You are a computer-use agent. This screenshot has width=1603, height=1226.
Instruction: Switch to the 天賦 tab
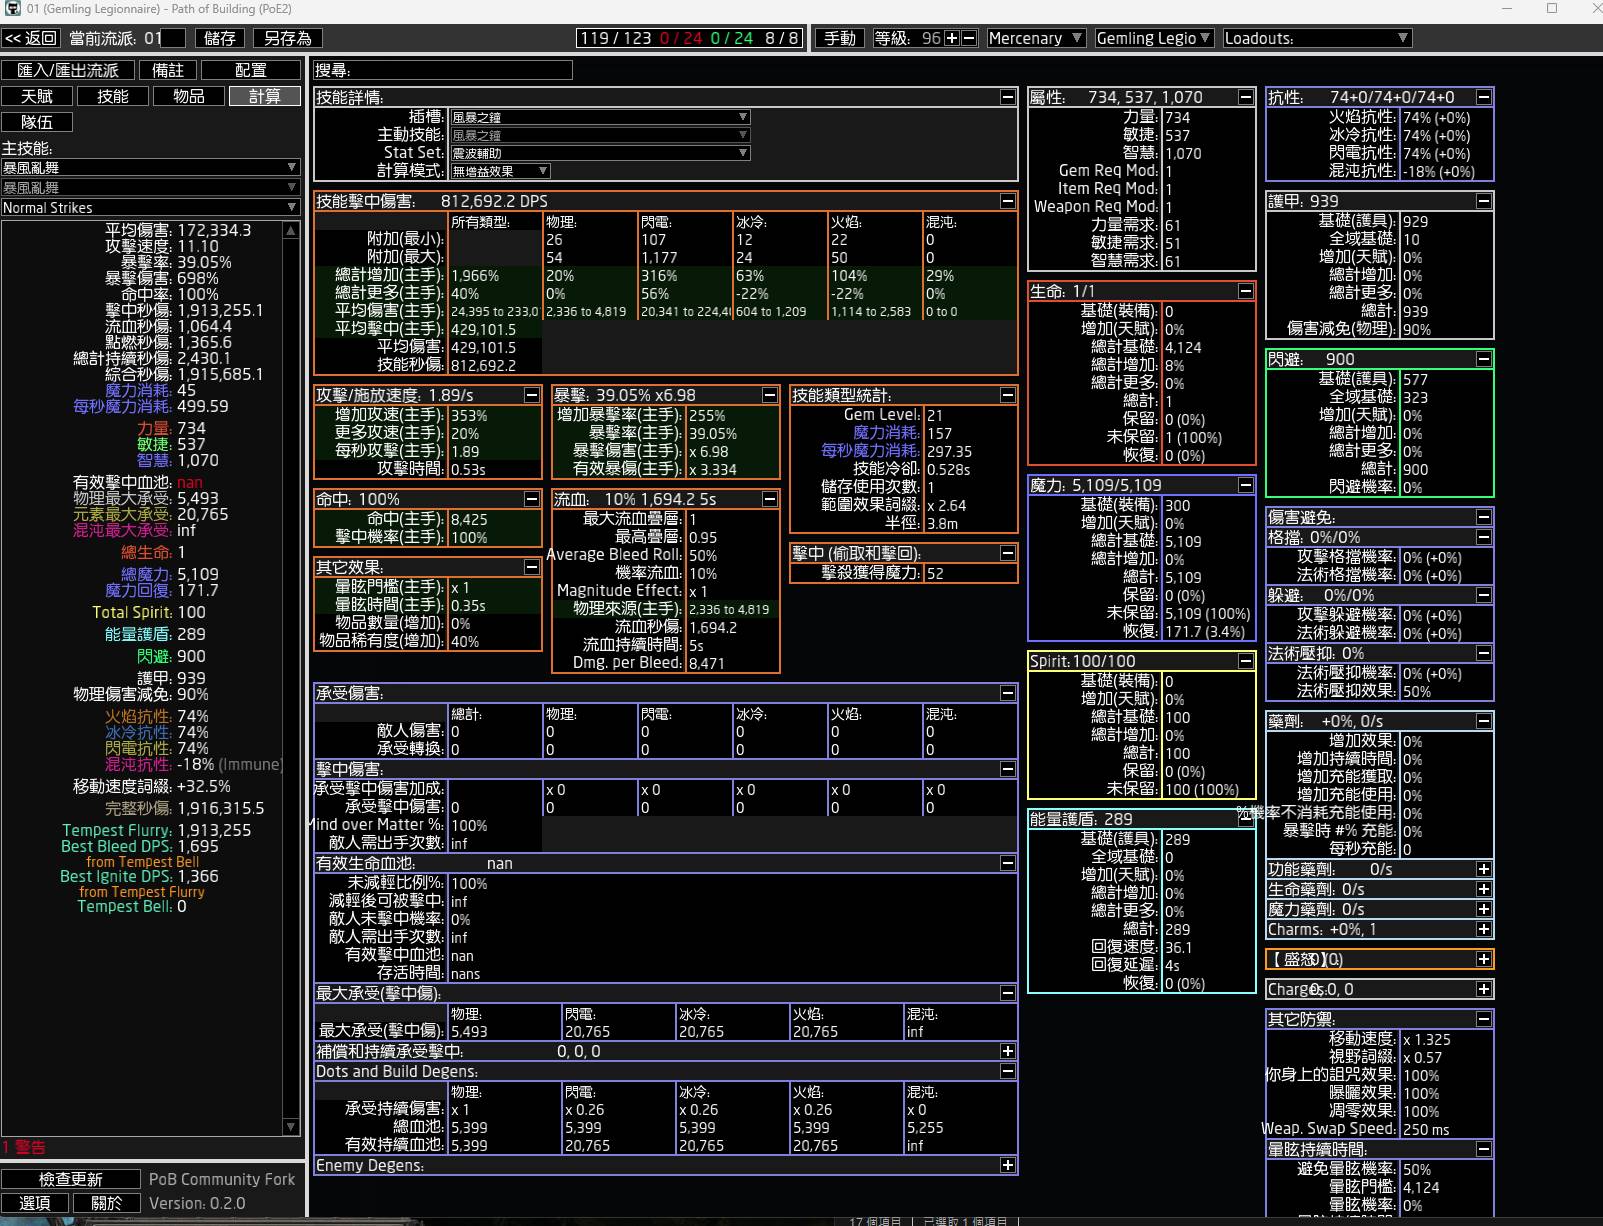click(37, 96)
